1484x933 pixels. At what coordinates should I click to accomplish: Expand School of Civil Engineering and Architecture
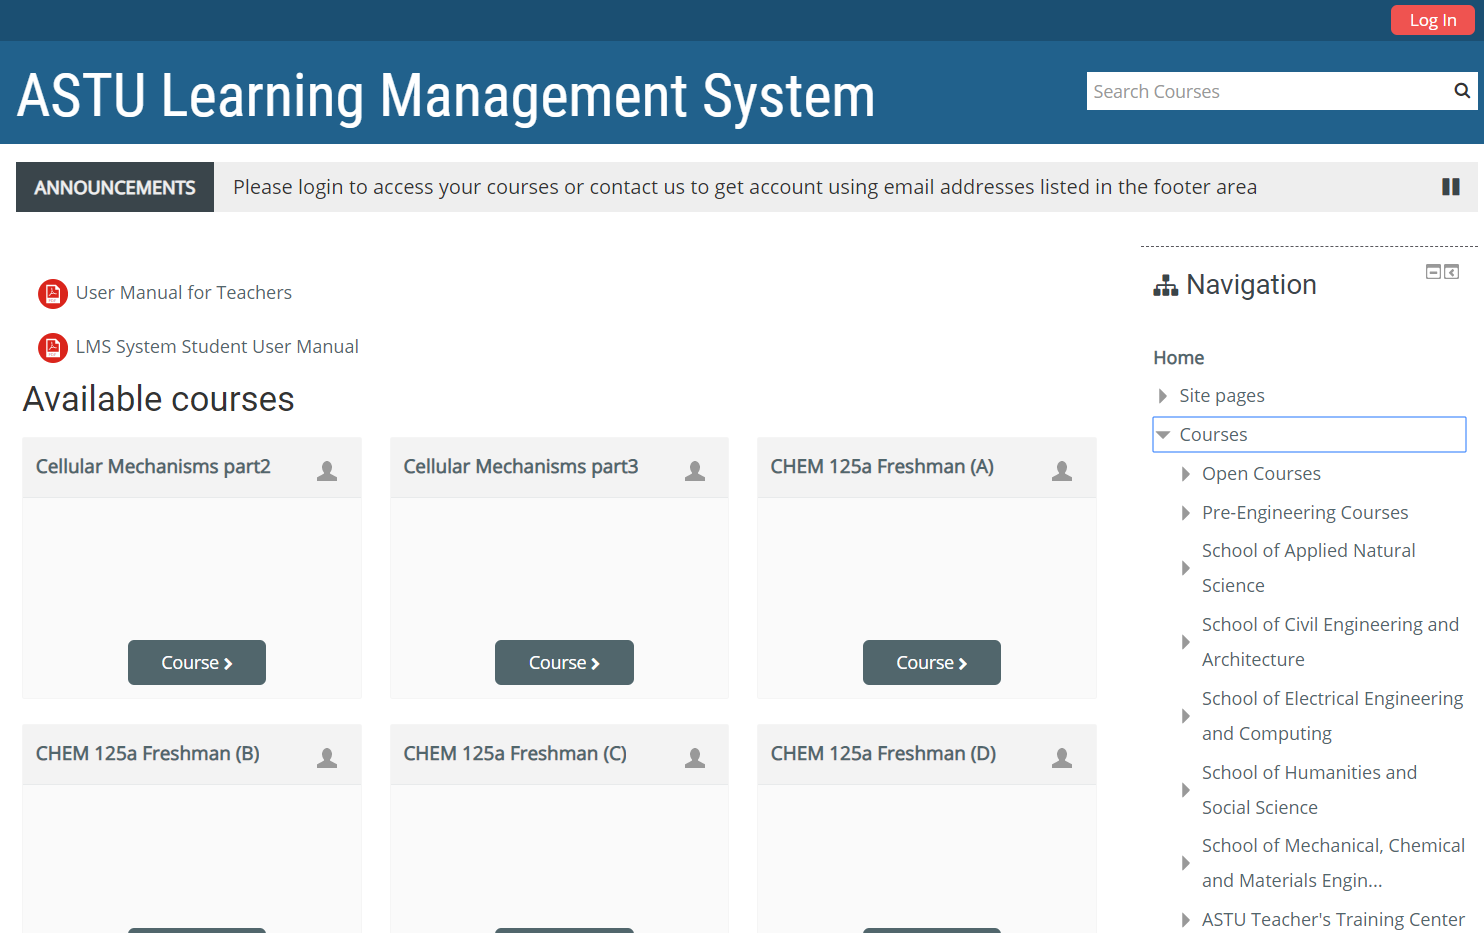(1185, 642)
